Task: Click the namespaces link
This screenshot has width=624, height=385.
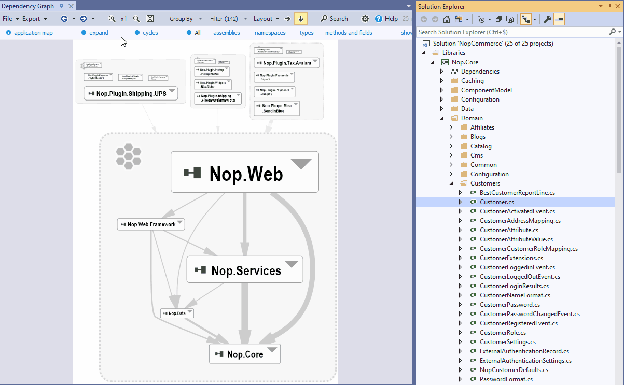Action: 270,33
